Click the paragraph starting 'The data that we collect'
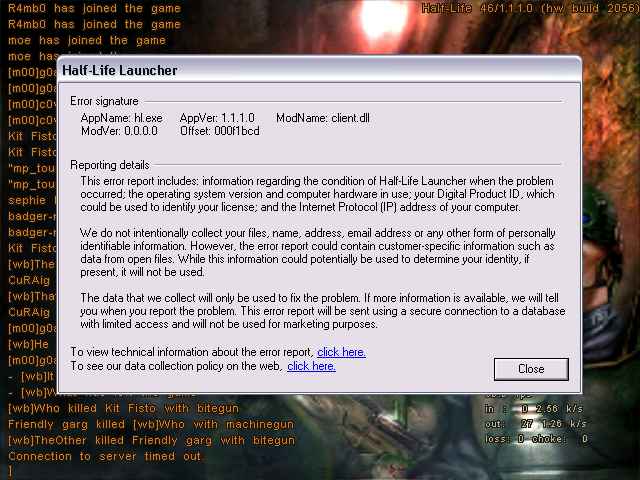The height and width of the screenshot is (480, 640). click(322, 311)
